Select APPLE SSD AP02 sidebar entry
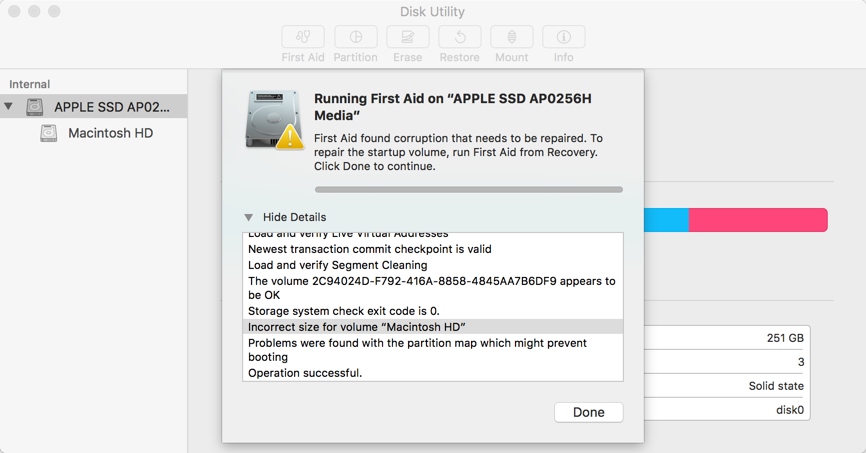Viewport: 866px width, 453px height. (112, 107)
